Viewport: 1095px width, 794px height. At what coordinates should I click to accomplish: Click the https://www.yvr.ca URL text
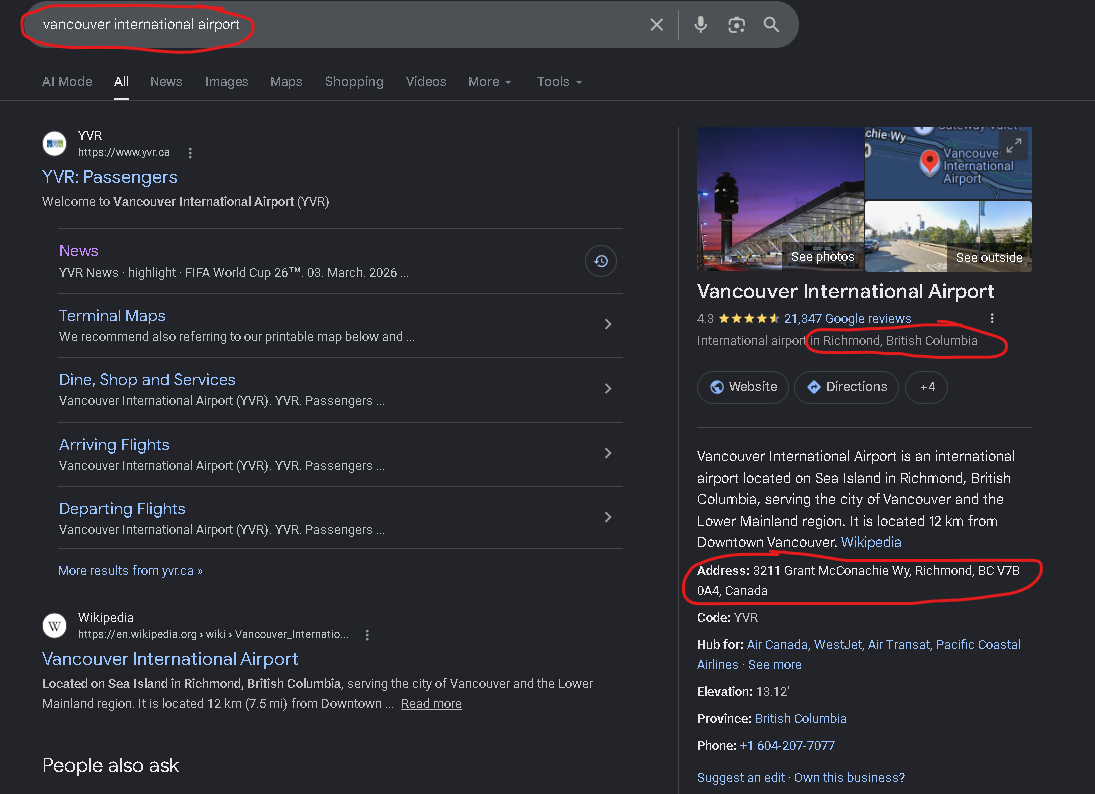pyautogui.click(x=124, y=152)
